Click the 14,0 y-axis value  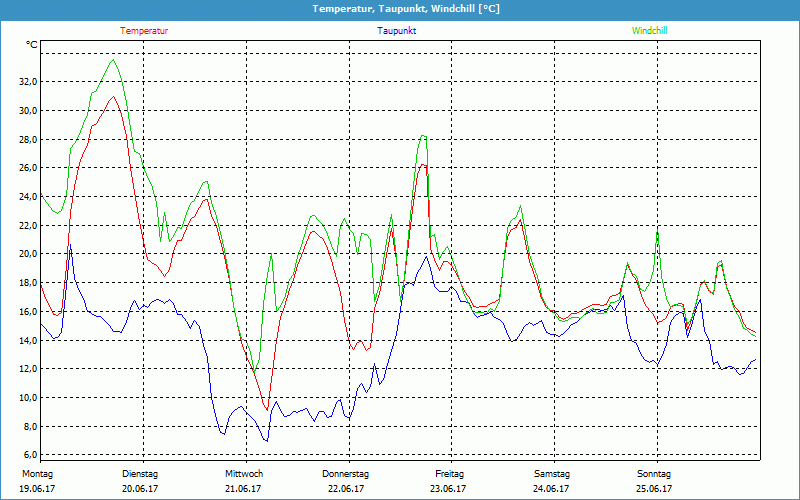click(27, 340)
